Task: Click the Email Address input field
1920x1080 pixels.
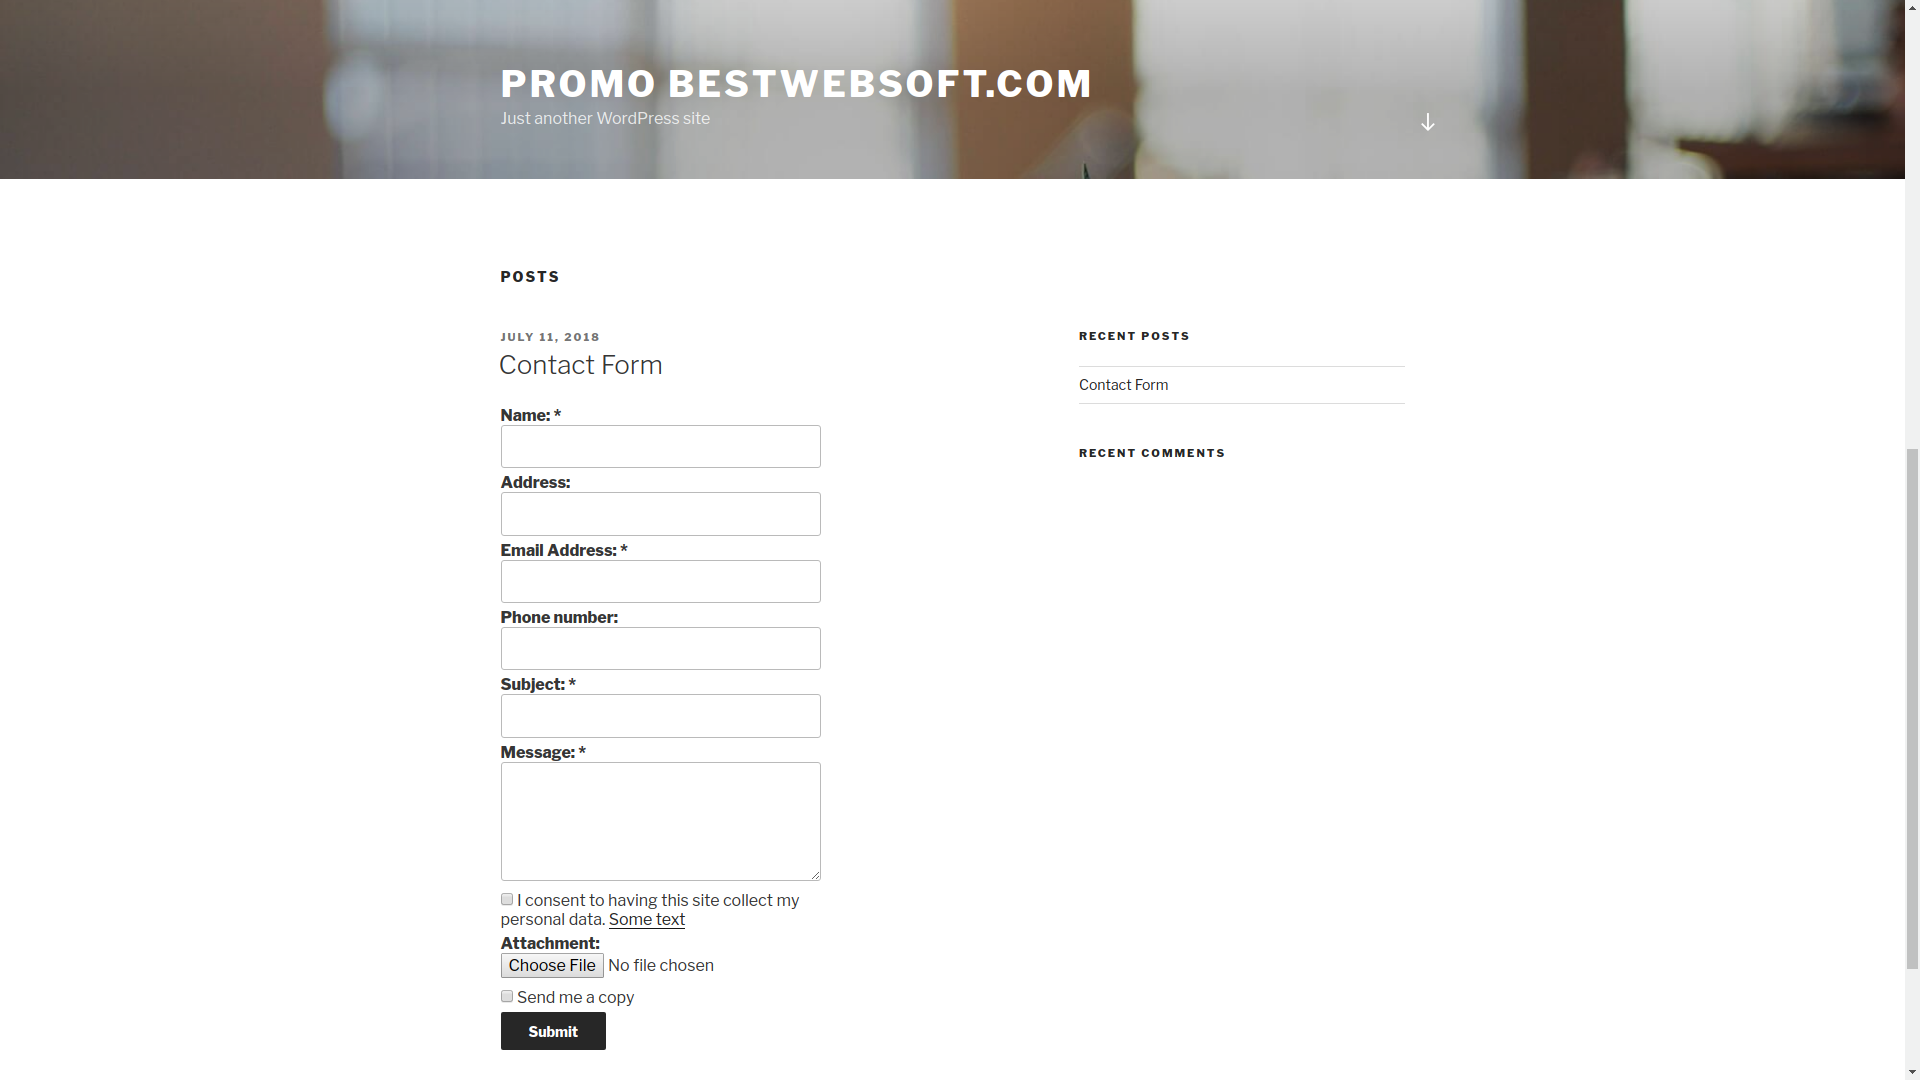Action: pos(659,582)
